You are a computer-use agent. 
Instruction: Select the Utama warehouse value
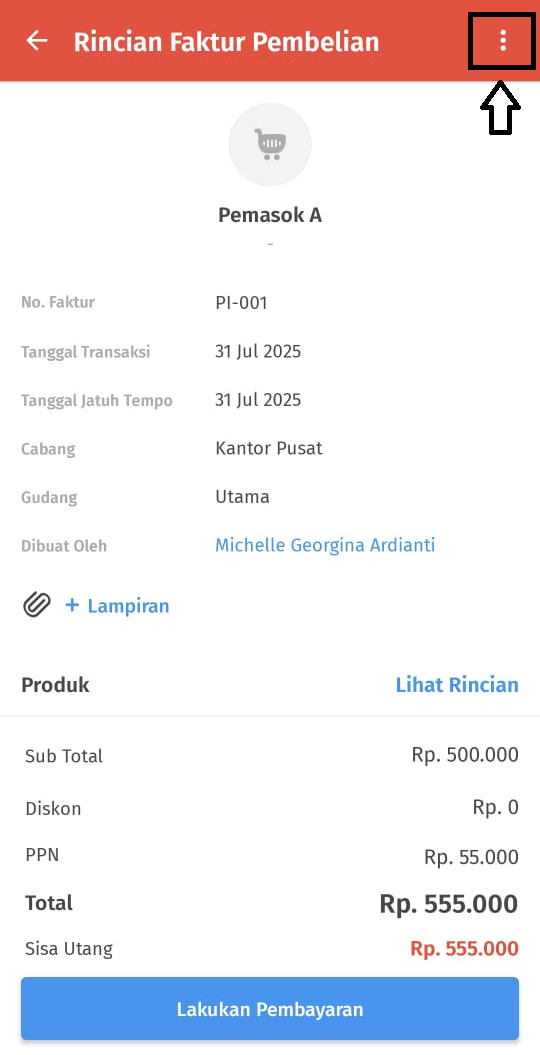pyautogui.click(x=242, y=497)
